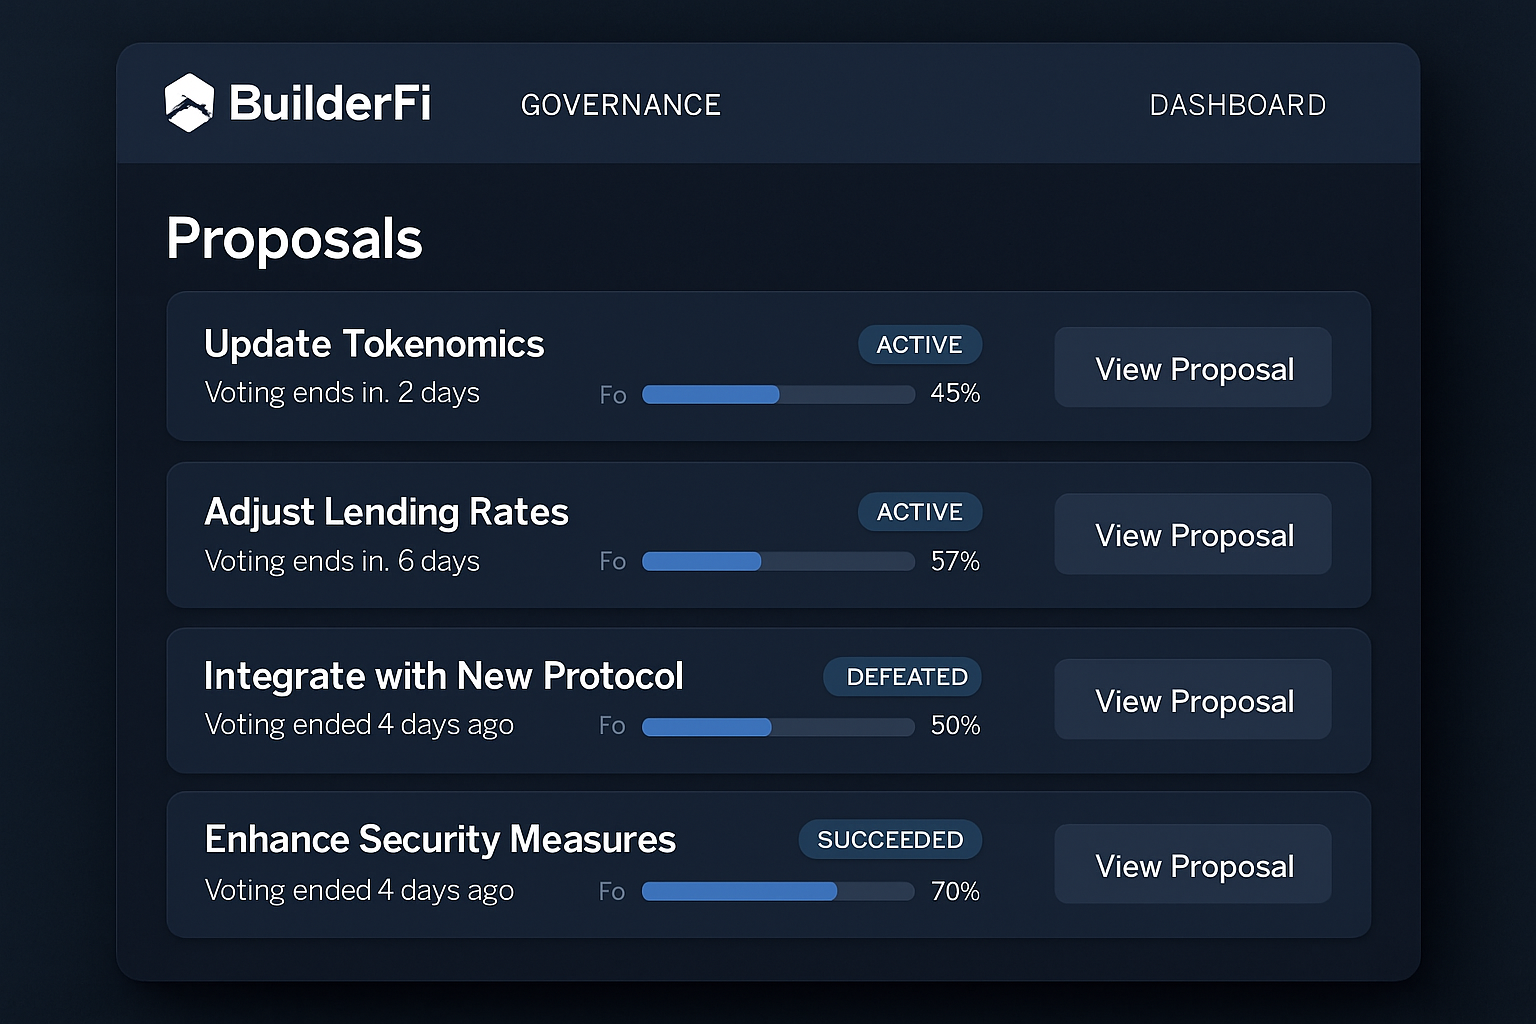The height and width of the screenshot is (1024, 1536).
Task: Navigate to the Dashboard
Action: (x=1238, y=104)
